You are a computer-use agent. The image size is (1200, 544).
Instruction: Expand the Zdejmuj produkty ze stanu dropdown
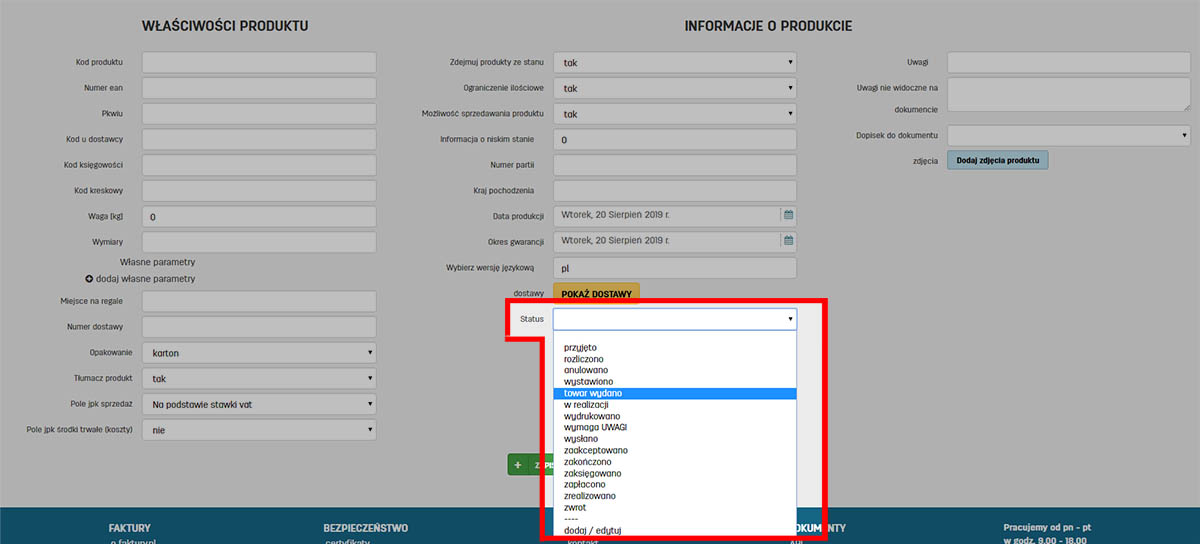point(674,62)
